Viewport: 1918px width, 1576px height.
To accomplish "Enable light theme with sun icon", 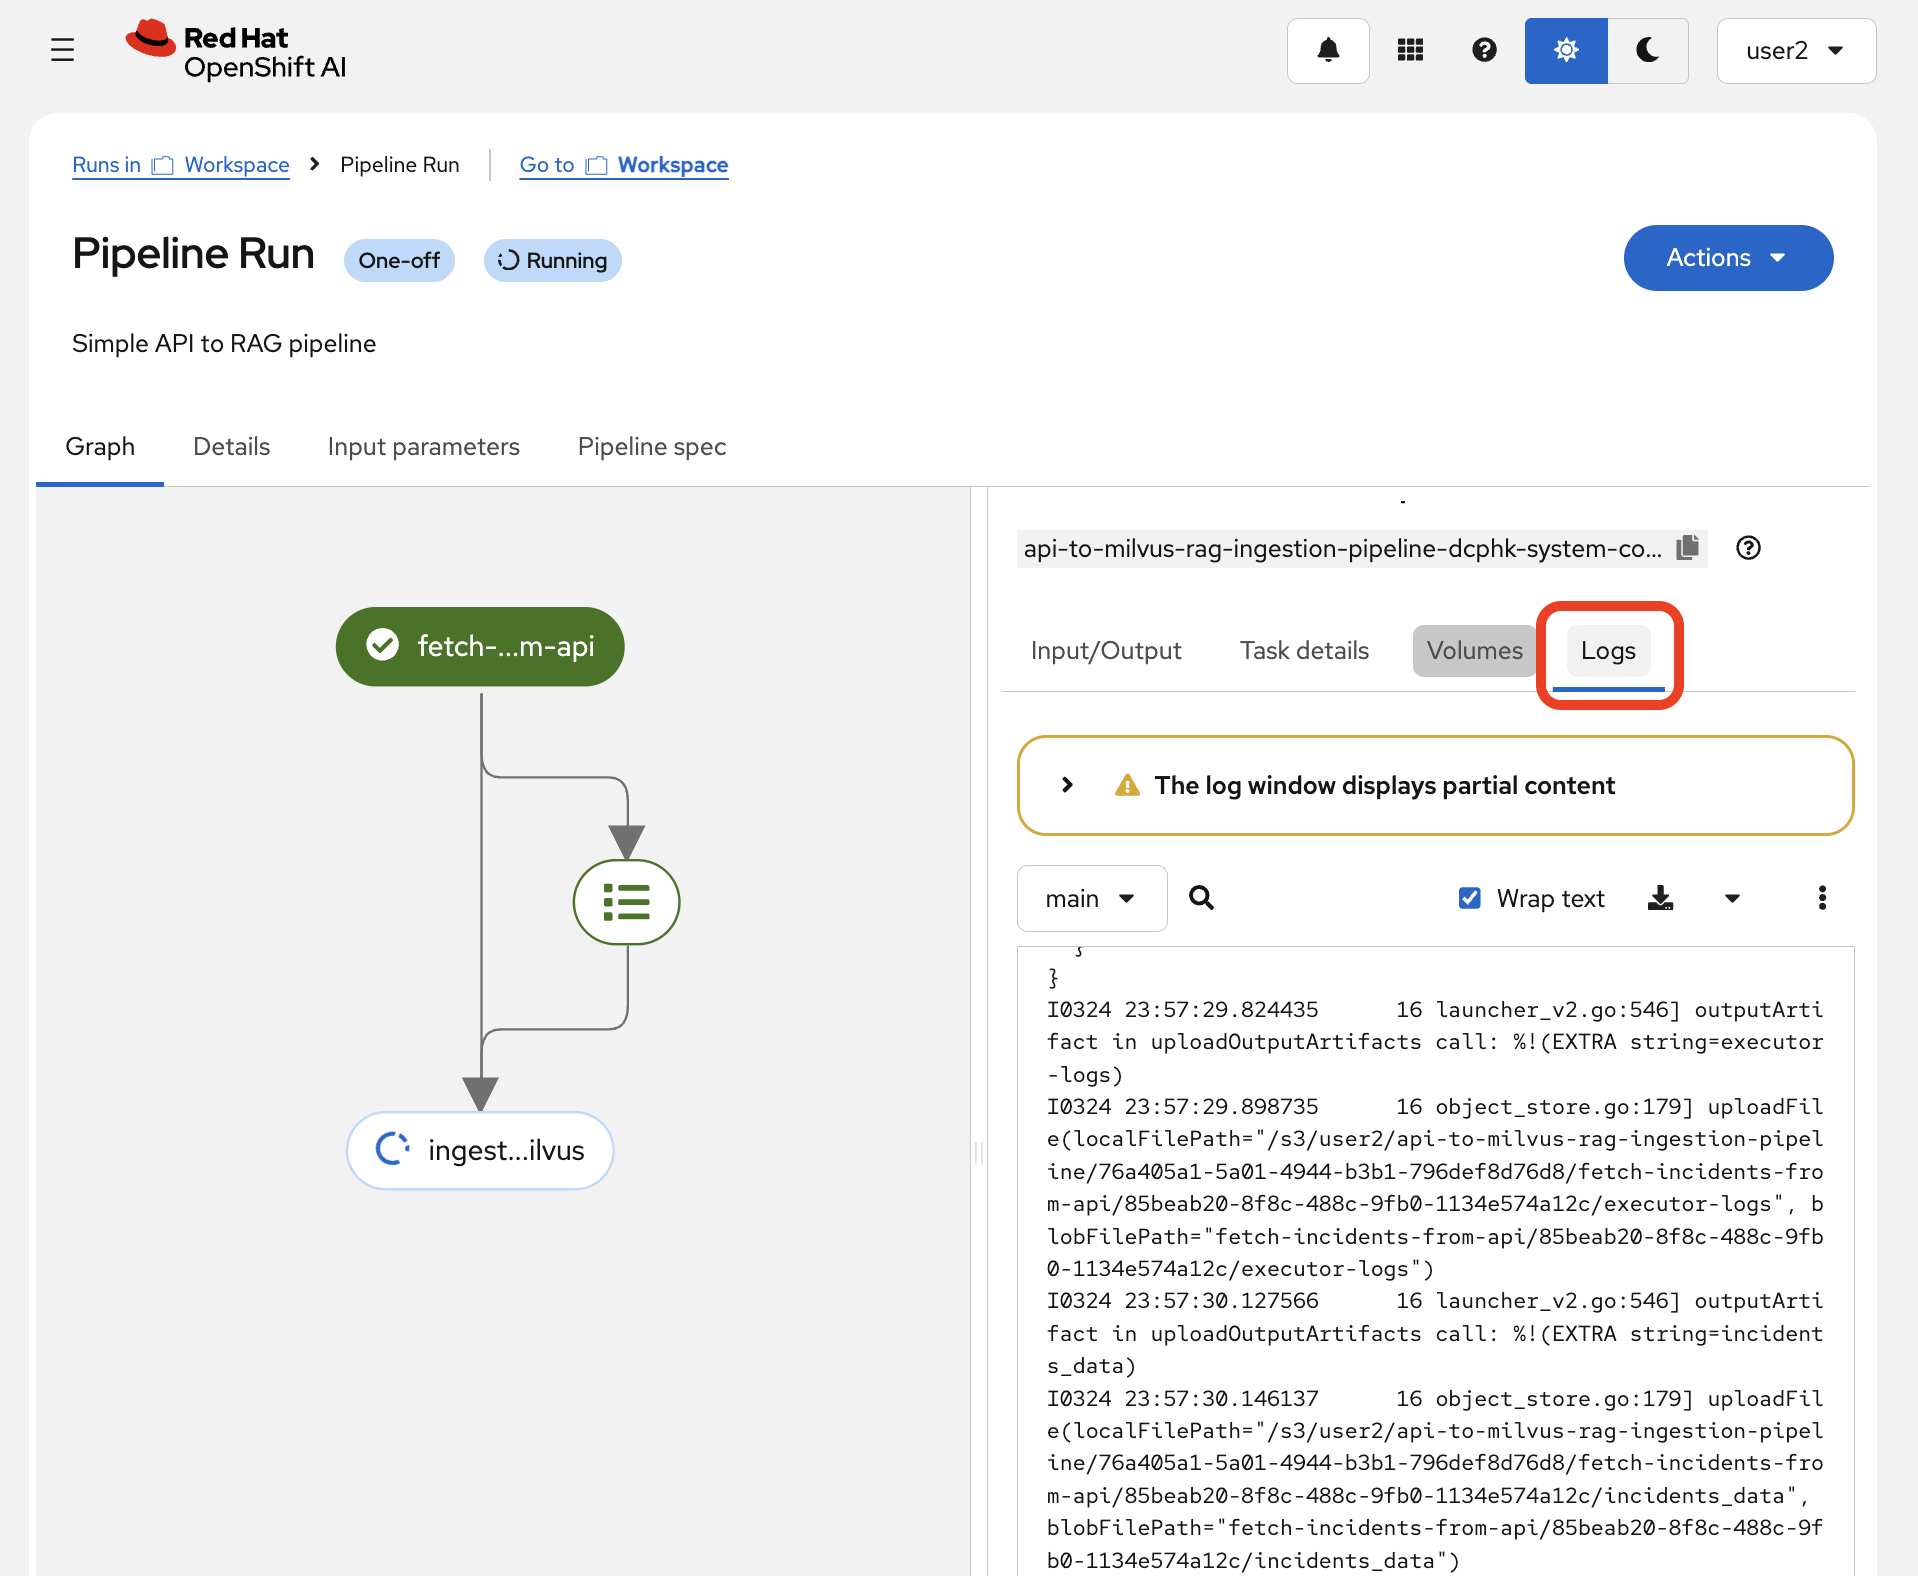I will click(x=1565, y=50).
